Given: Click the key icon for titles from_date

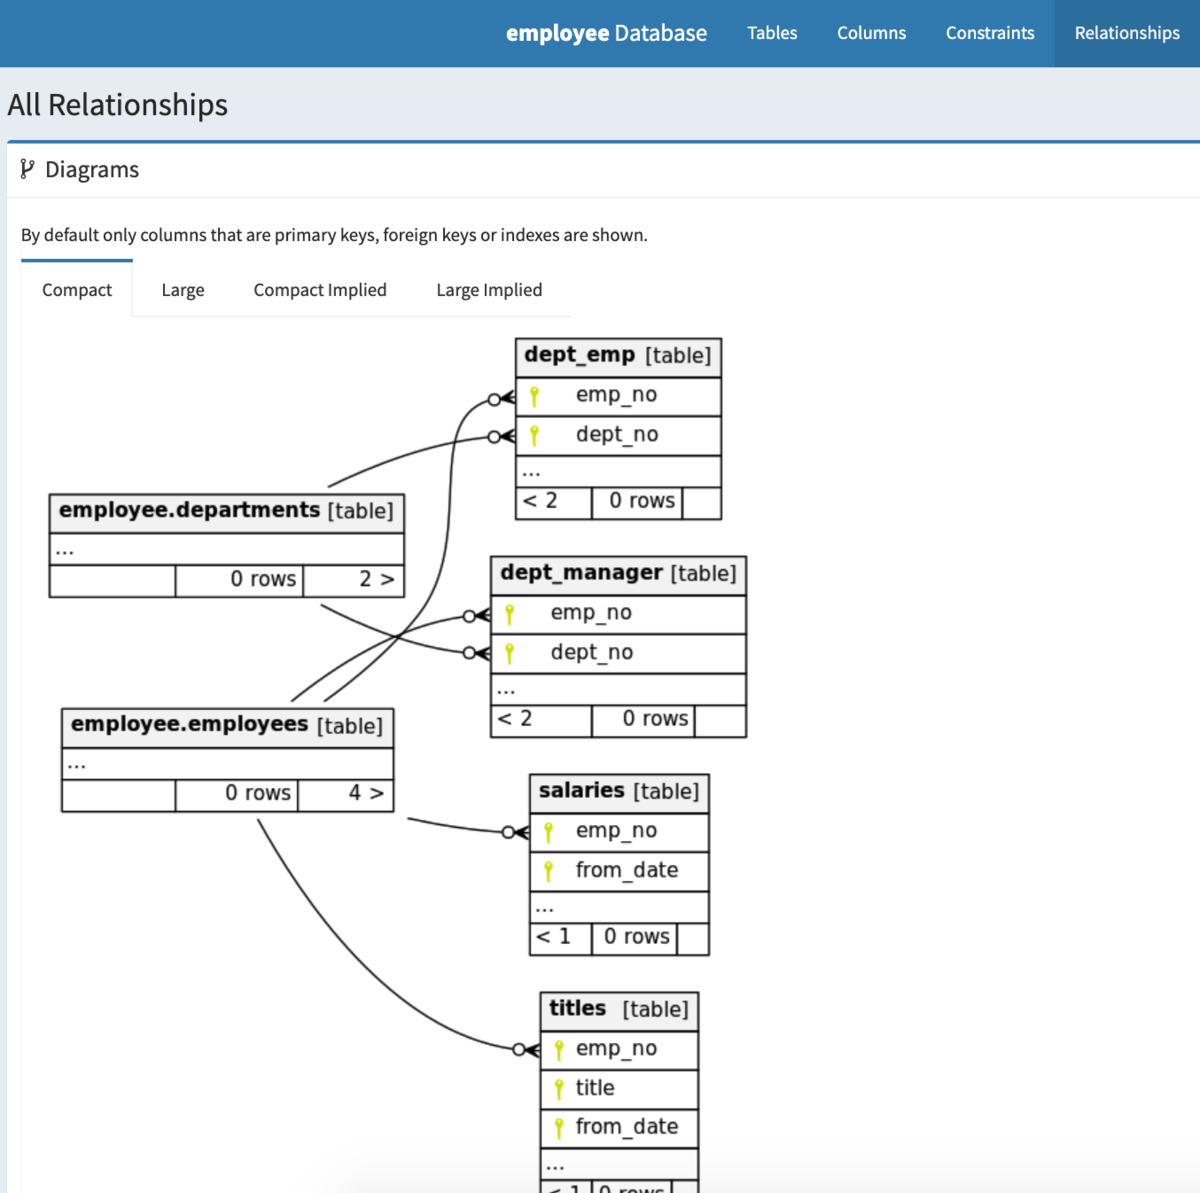Looking at the screenshot, I should point(559,1128).
